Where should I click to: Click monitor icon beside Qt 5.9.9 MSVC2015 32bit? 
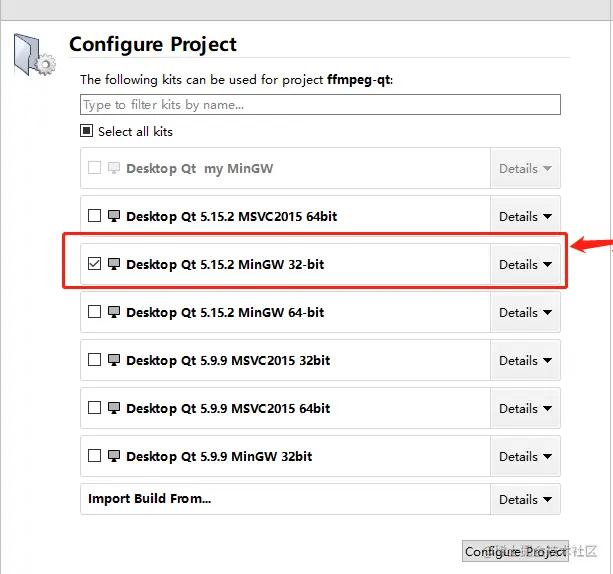click(114, 360)
